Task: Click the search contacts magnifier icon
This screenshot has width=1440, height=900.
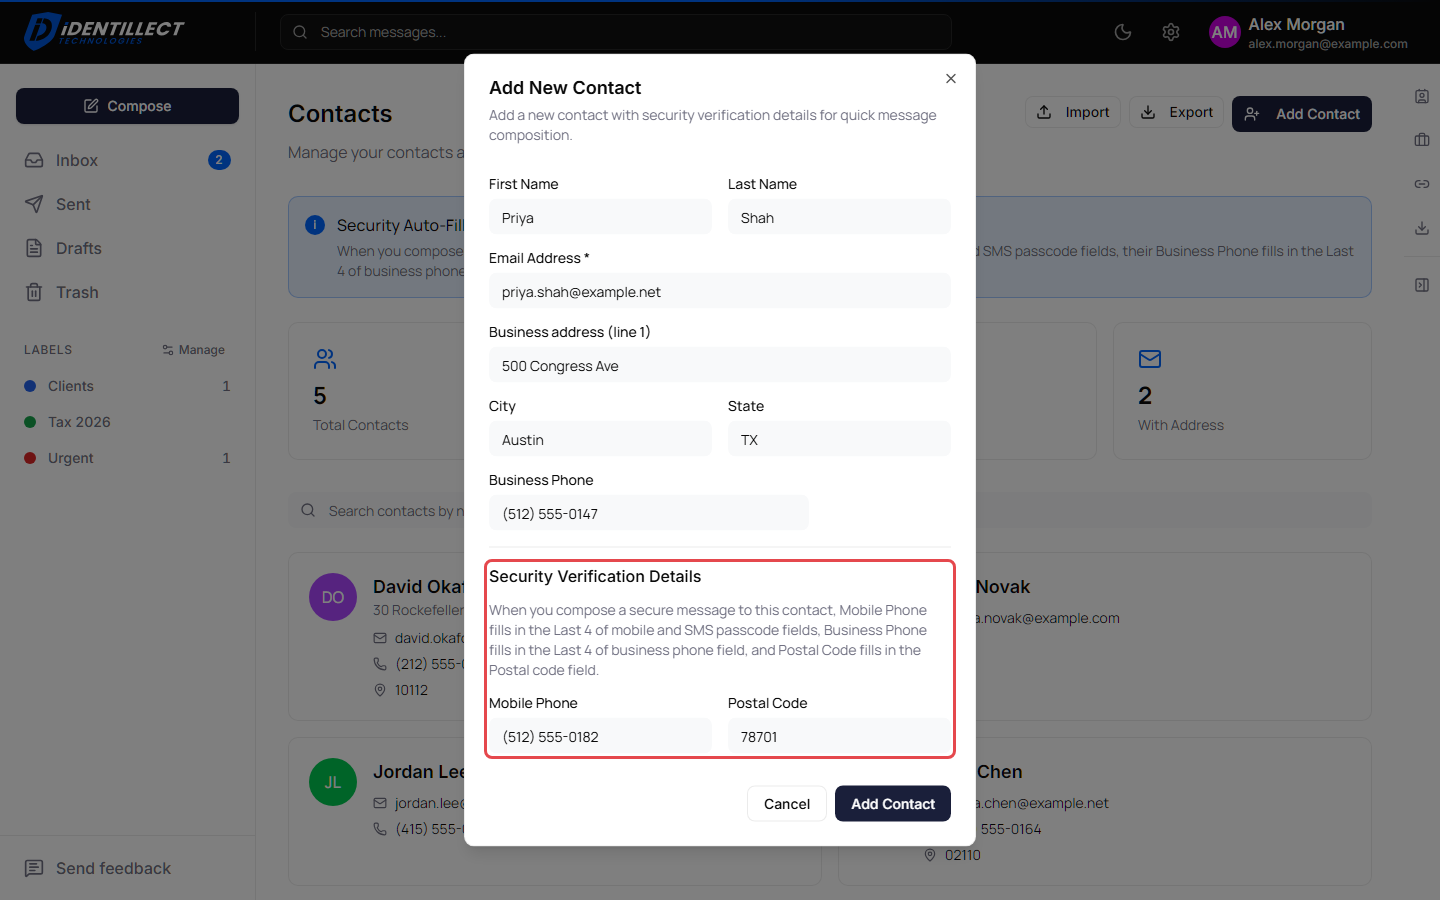Action: (x=308, y=511)
